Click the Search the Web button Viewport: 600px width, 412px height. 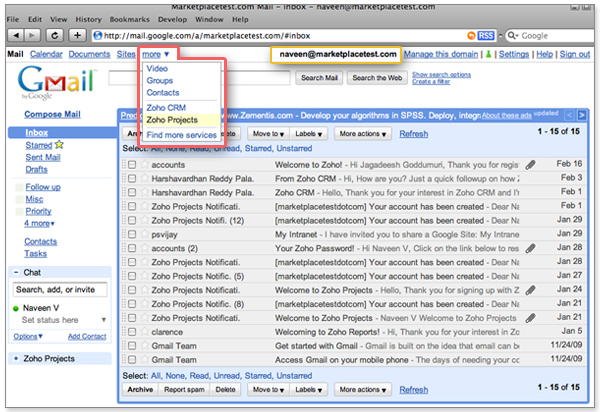click(377, 78)
